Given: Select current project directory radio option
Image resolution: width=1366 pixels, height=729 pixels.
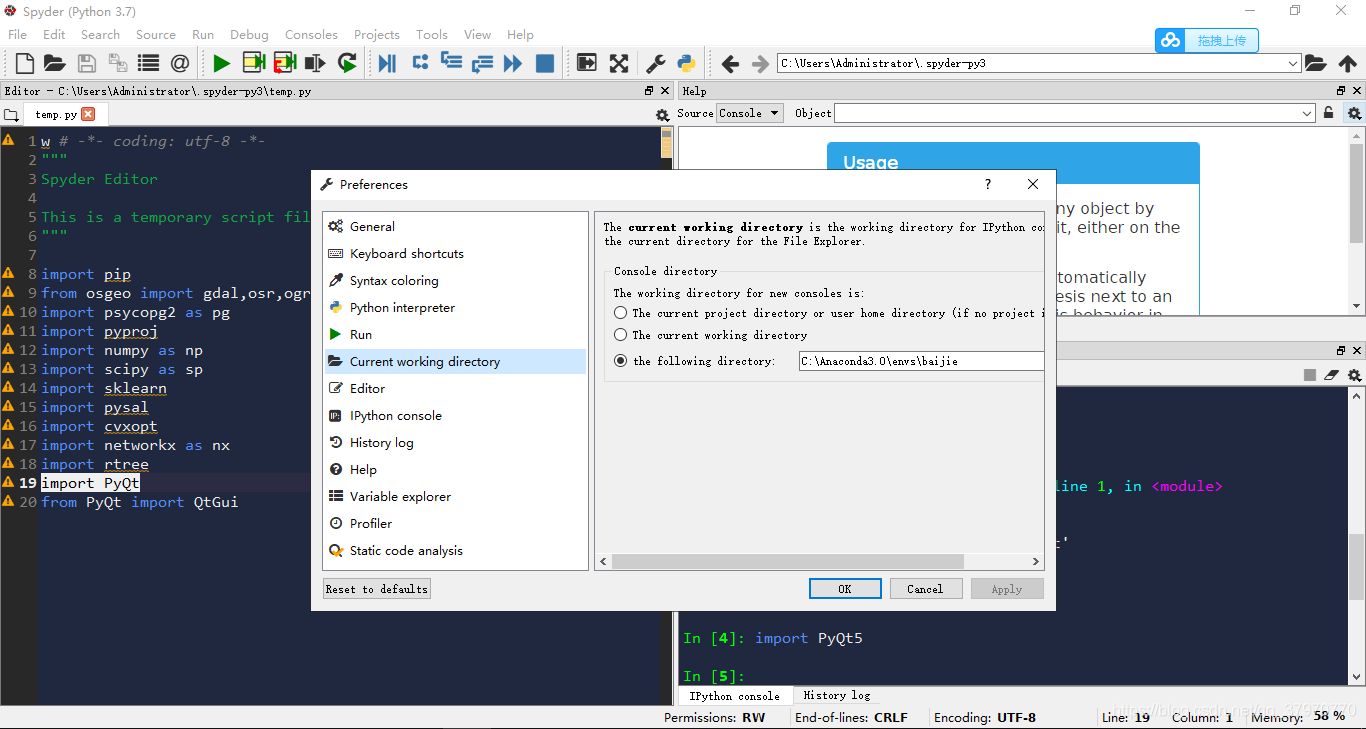Looking at the screenshot, I should tap(620, 313).
